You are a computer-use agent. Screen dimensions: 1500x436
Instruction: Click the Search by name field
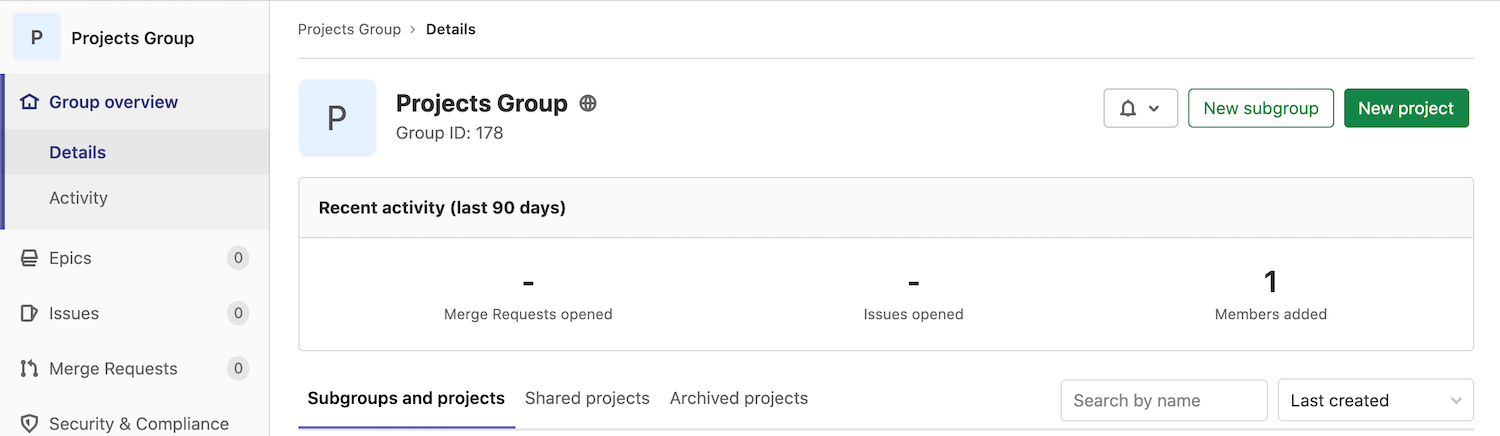point(1163,400)
